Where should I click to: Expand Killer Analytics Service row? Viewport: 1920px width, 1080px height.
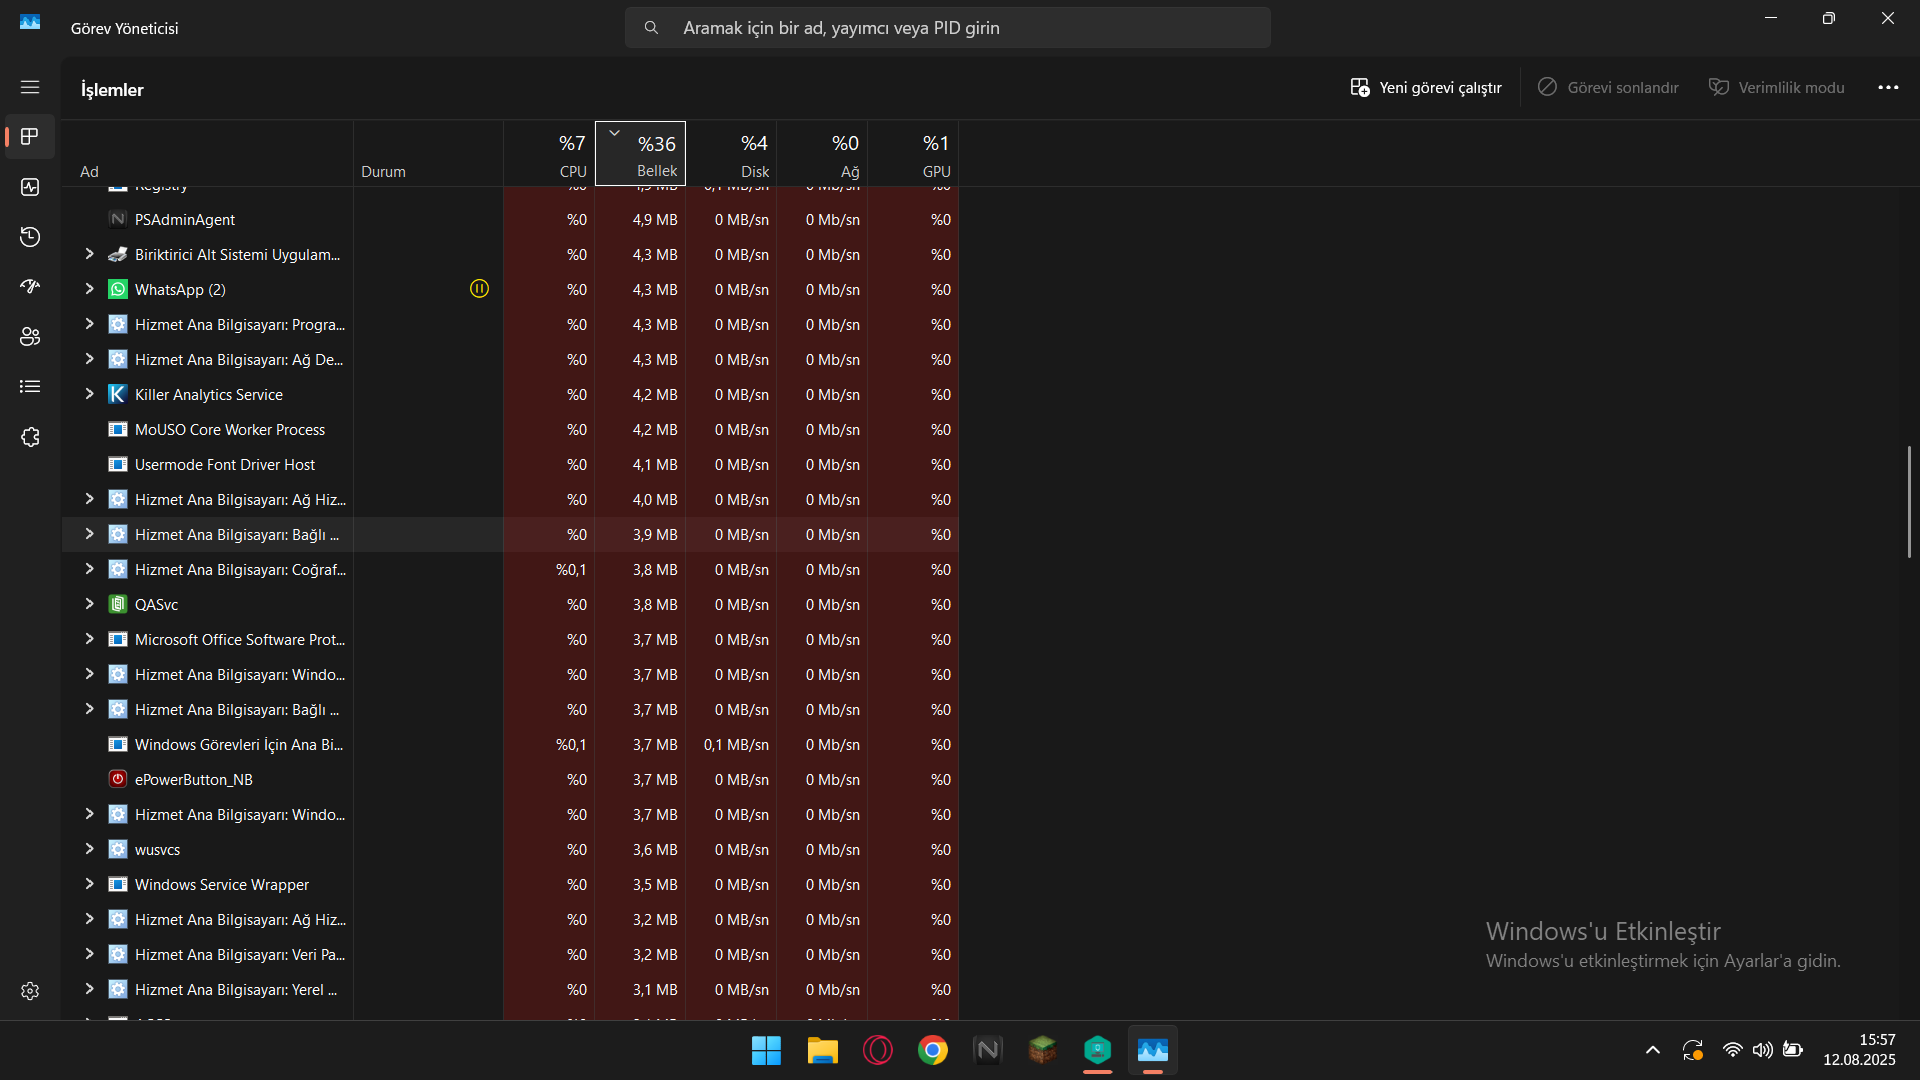coord(89,394)
